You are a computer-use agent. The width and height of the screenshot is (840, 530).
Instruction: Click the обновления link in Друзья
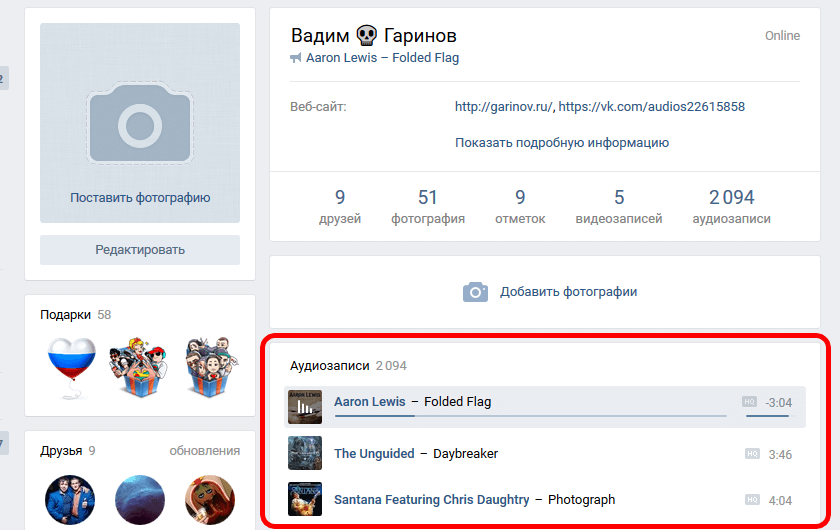[x=205, y=451]
